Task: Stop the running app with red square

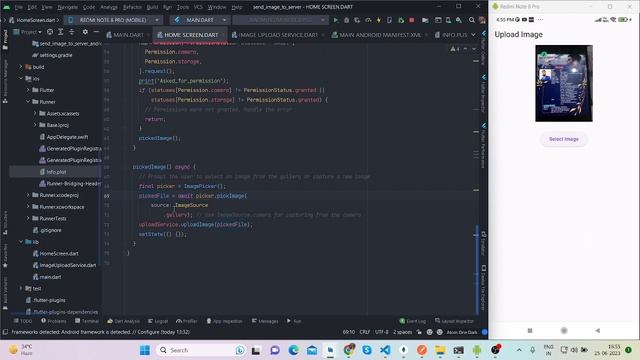Action: point(411,20)
